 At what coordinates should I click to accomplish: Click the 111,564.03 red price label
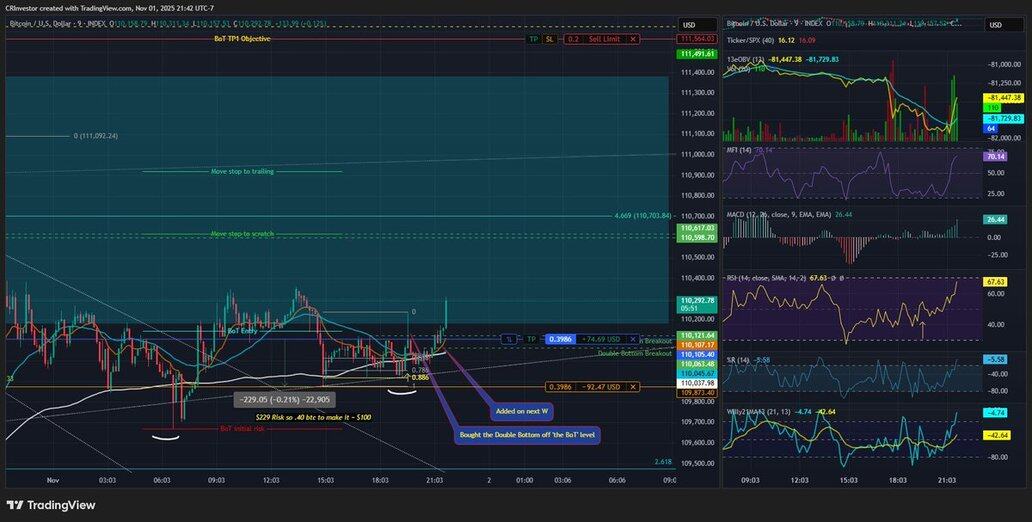tap(695, 39)
